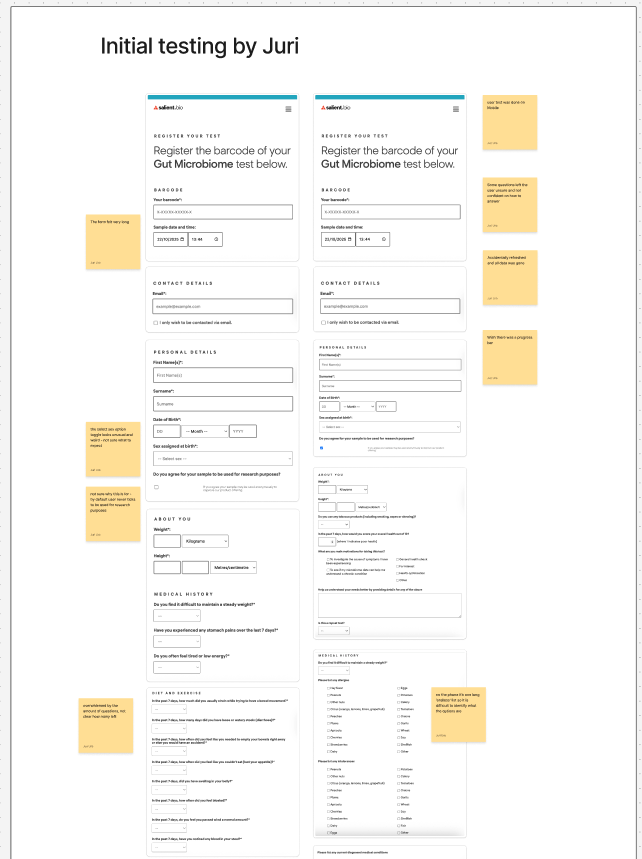The height and width of the screenshot is (859, 642).
Task: Click the First Name(s) field in the left mockup
Action: 223,375
